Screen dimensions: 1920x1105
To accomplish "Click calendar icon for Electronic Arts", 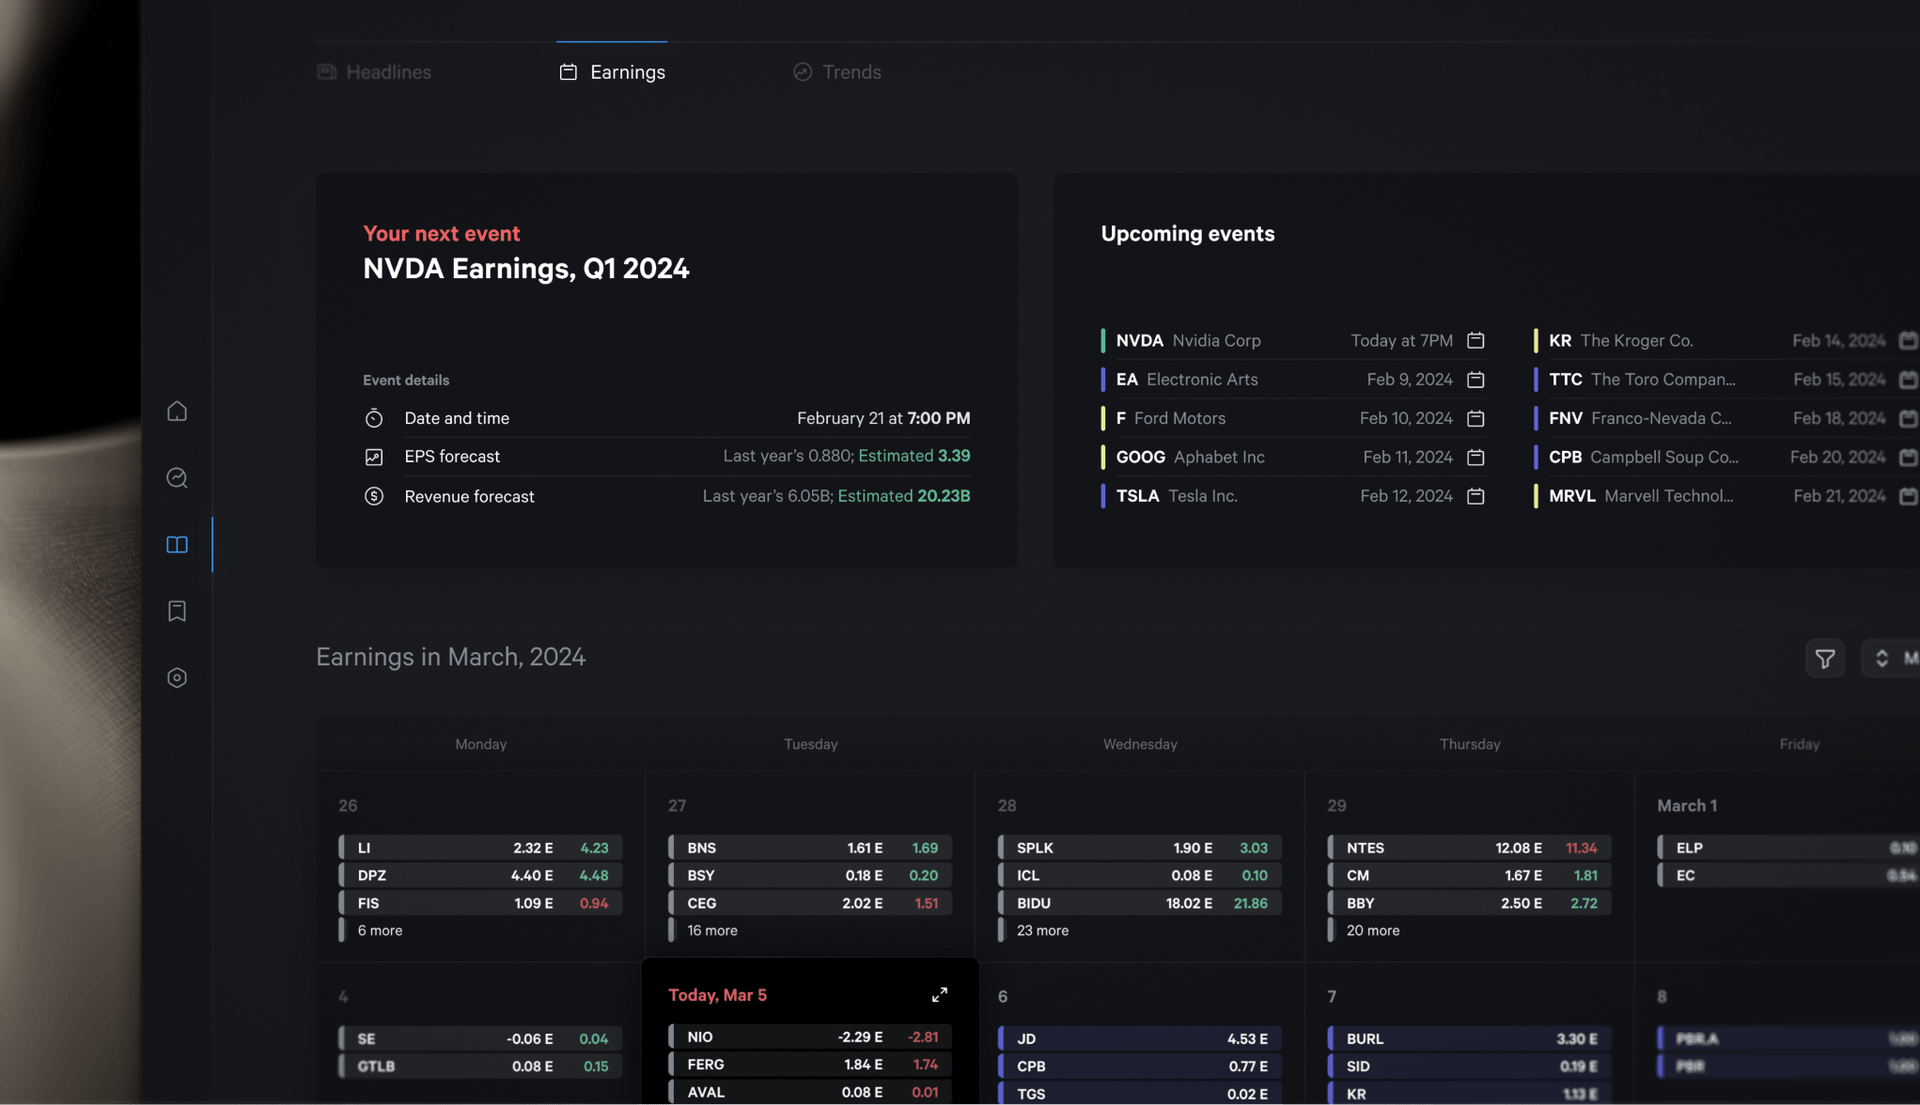I will pos(1475,380).
